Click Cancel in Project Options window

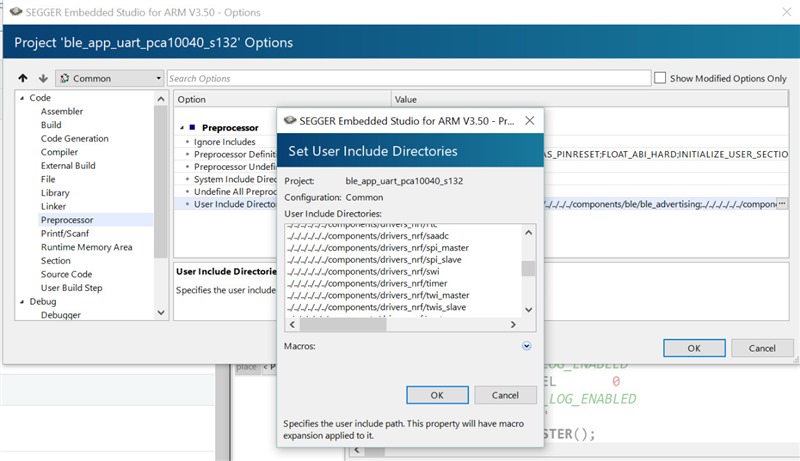762,348
